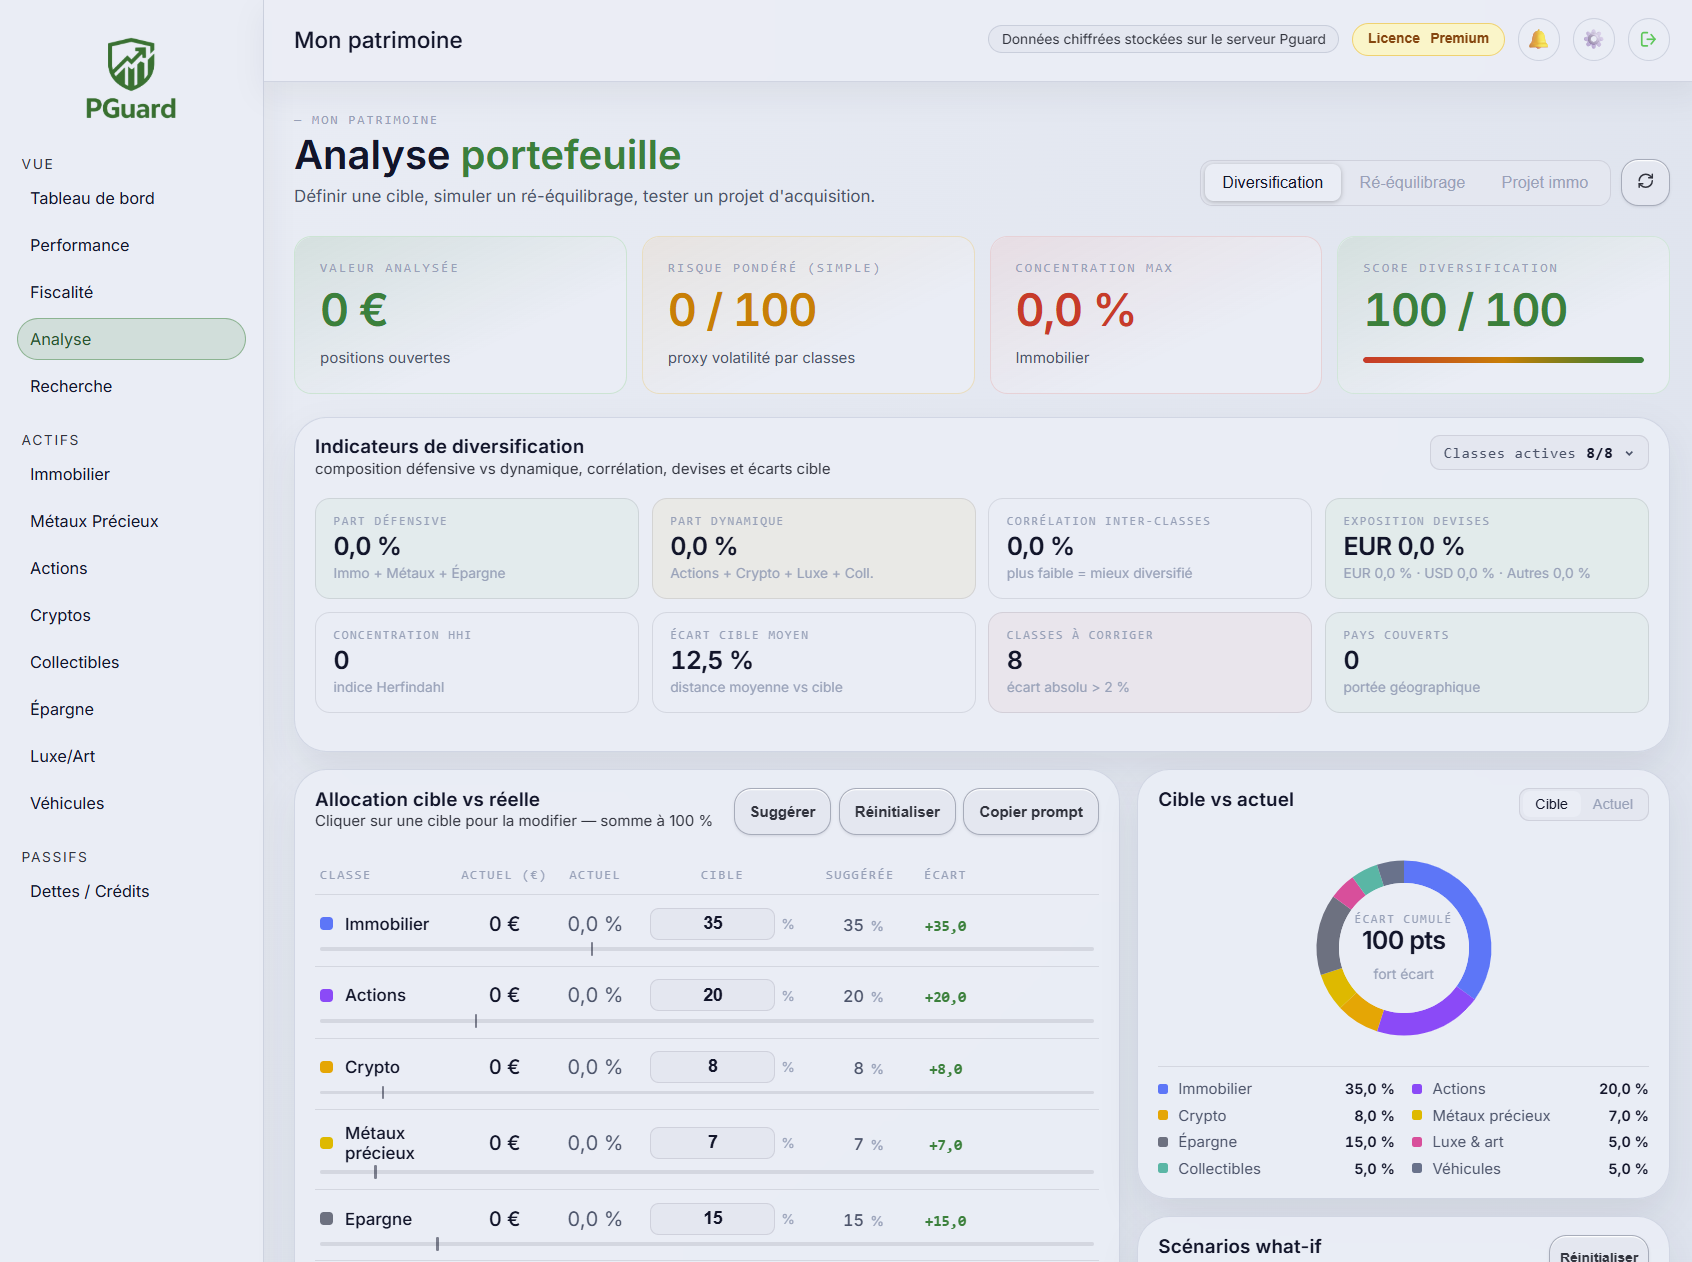Click the blue Immobilier color swatch in table
1692x1262 pixels.
pos(326,924)
